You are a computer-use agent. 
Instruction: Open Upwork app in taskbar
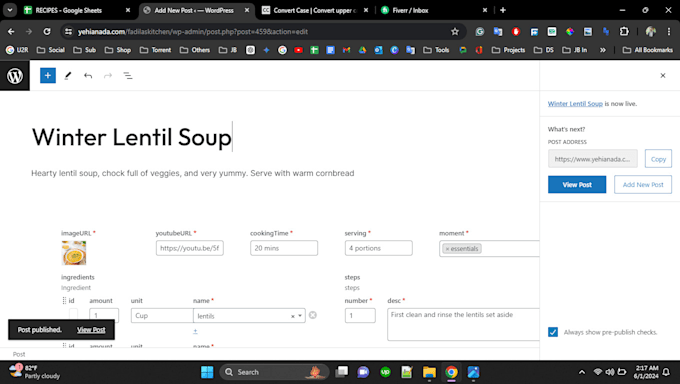click(x=385, y=372)
